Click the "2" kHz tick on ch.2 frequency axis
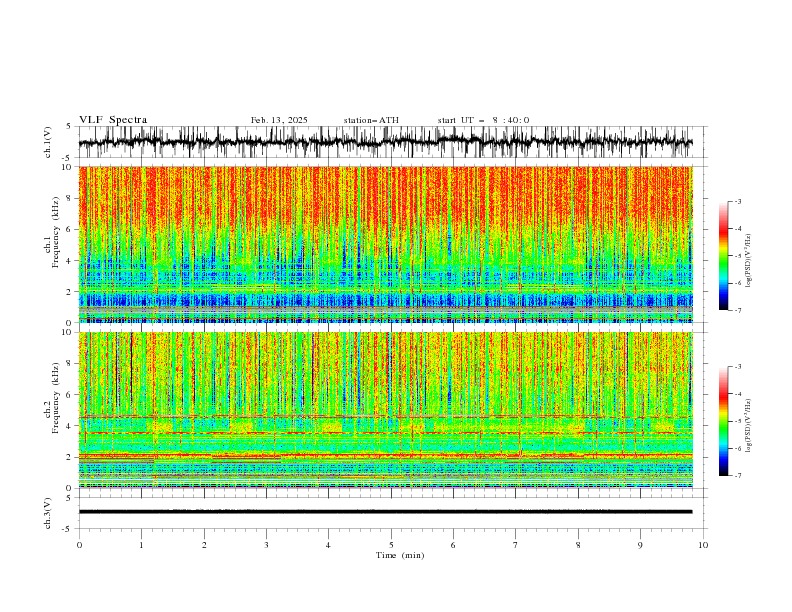This screenshot has height=612, width=792. pyautogui.click(x=70, y=457)
